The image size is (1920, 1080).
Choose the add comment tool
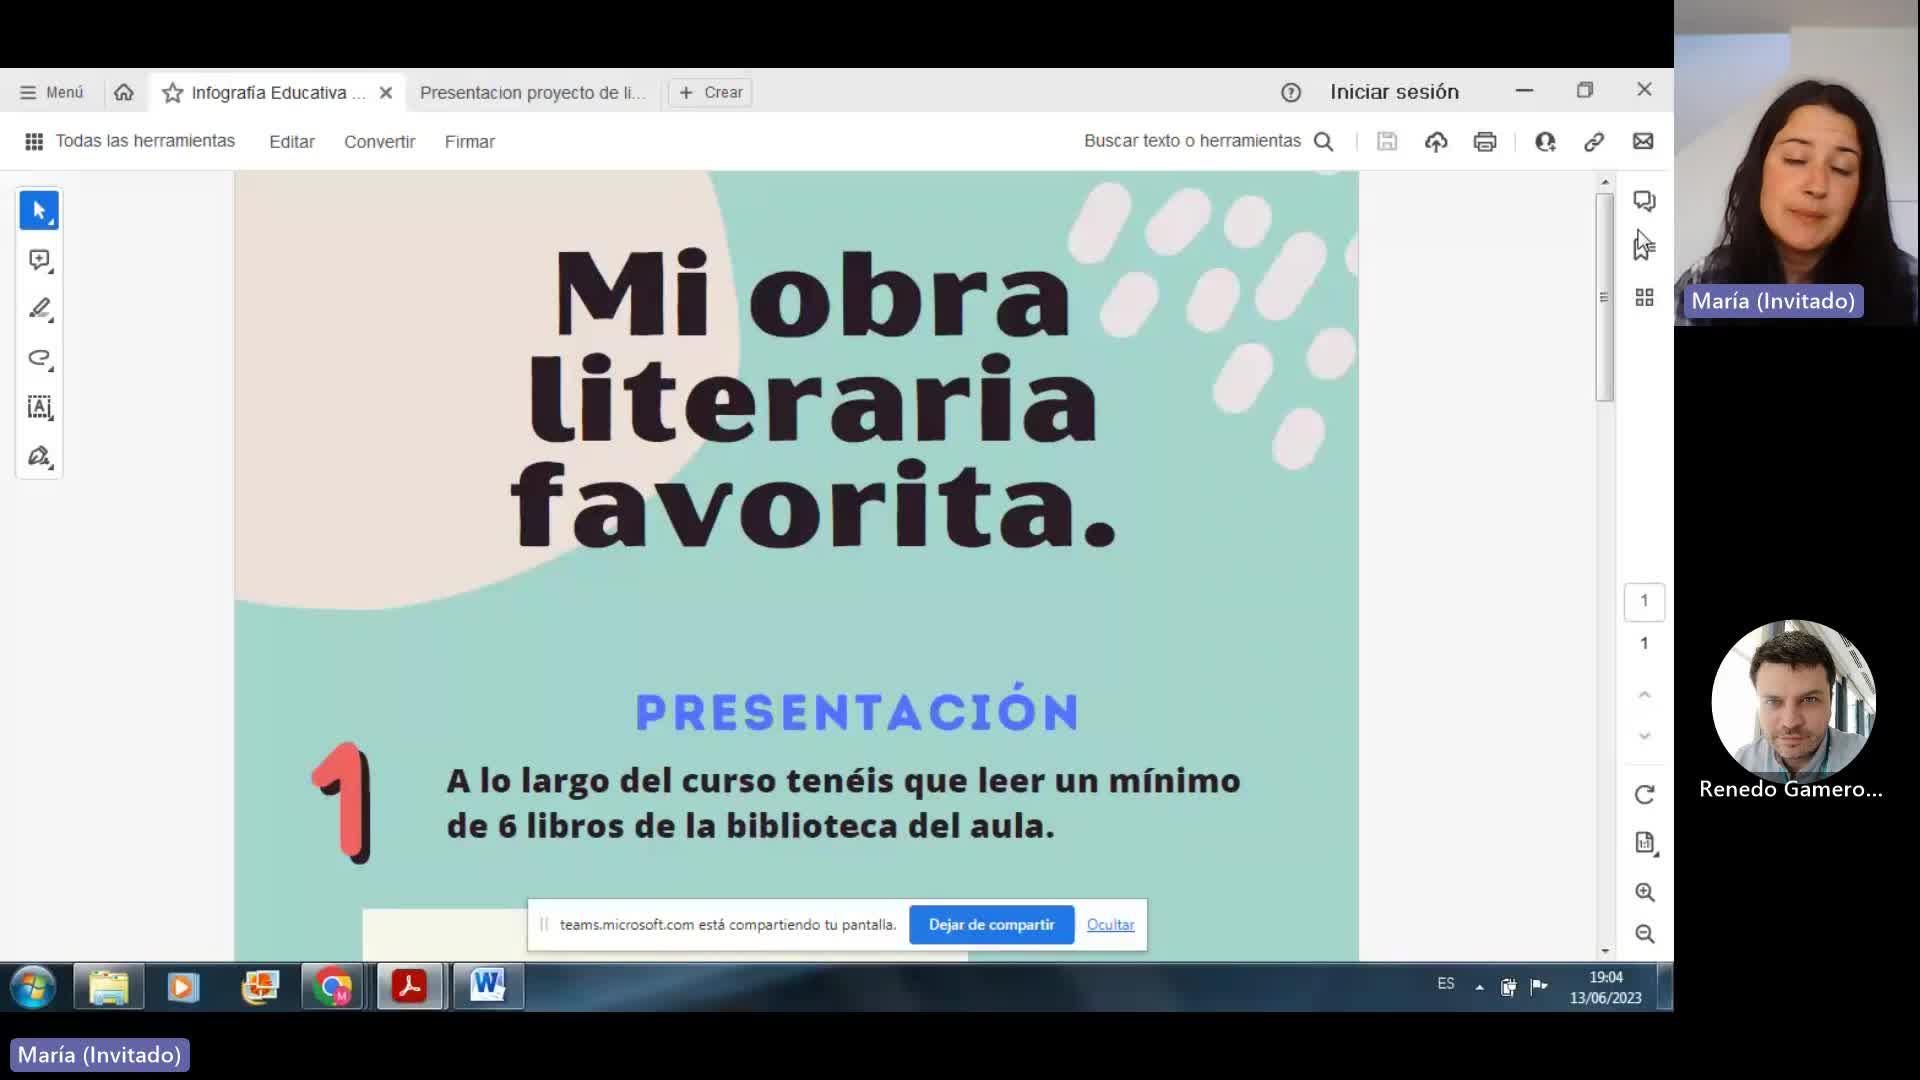click(x=39, y=260)
